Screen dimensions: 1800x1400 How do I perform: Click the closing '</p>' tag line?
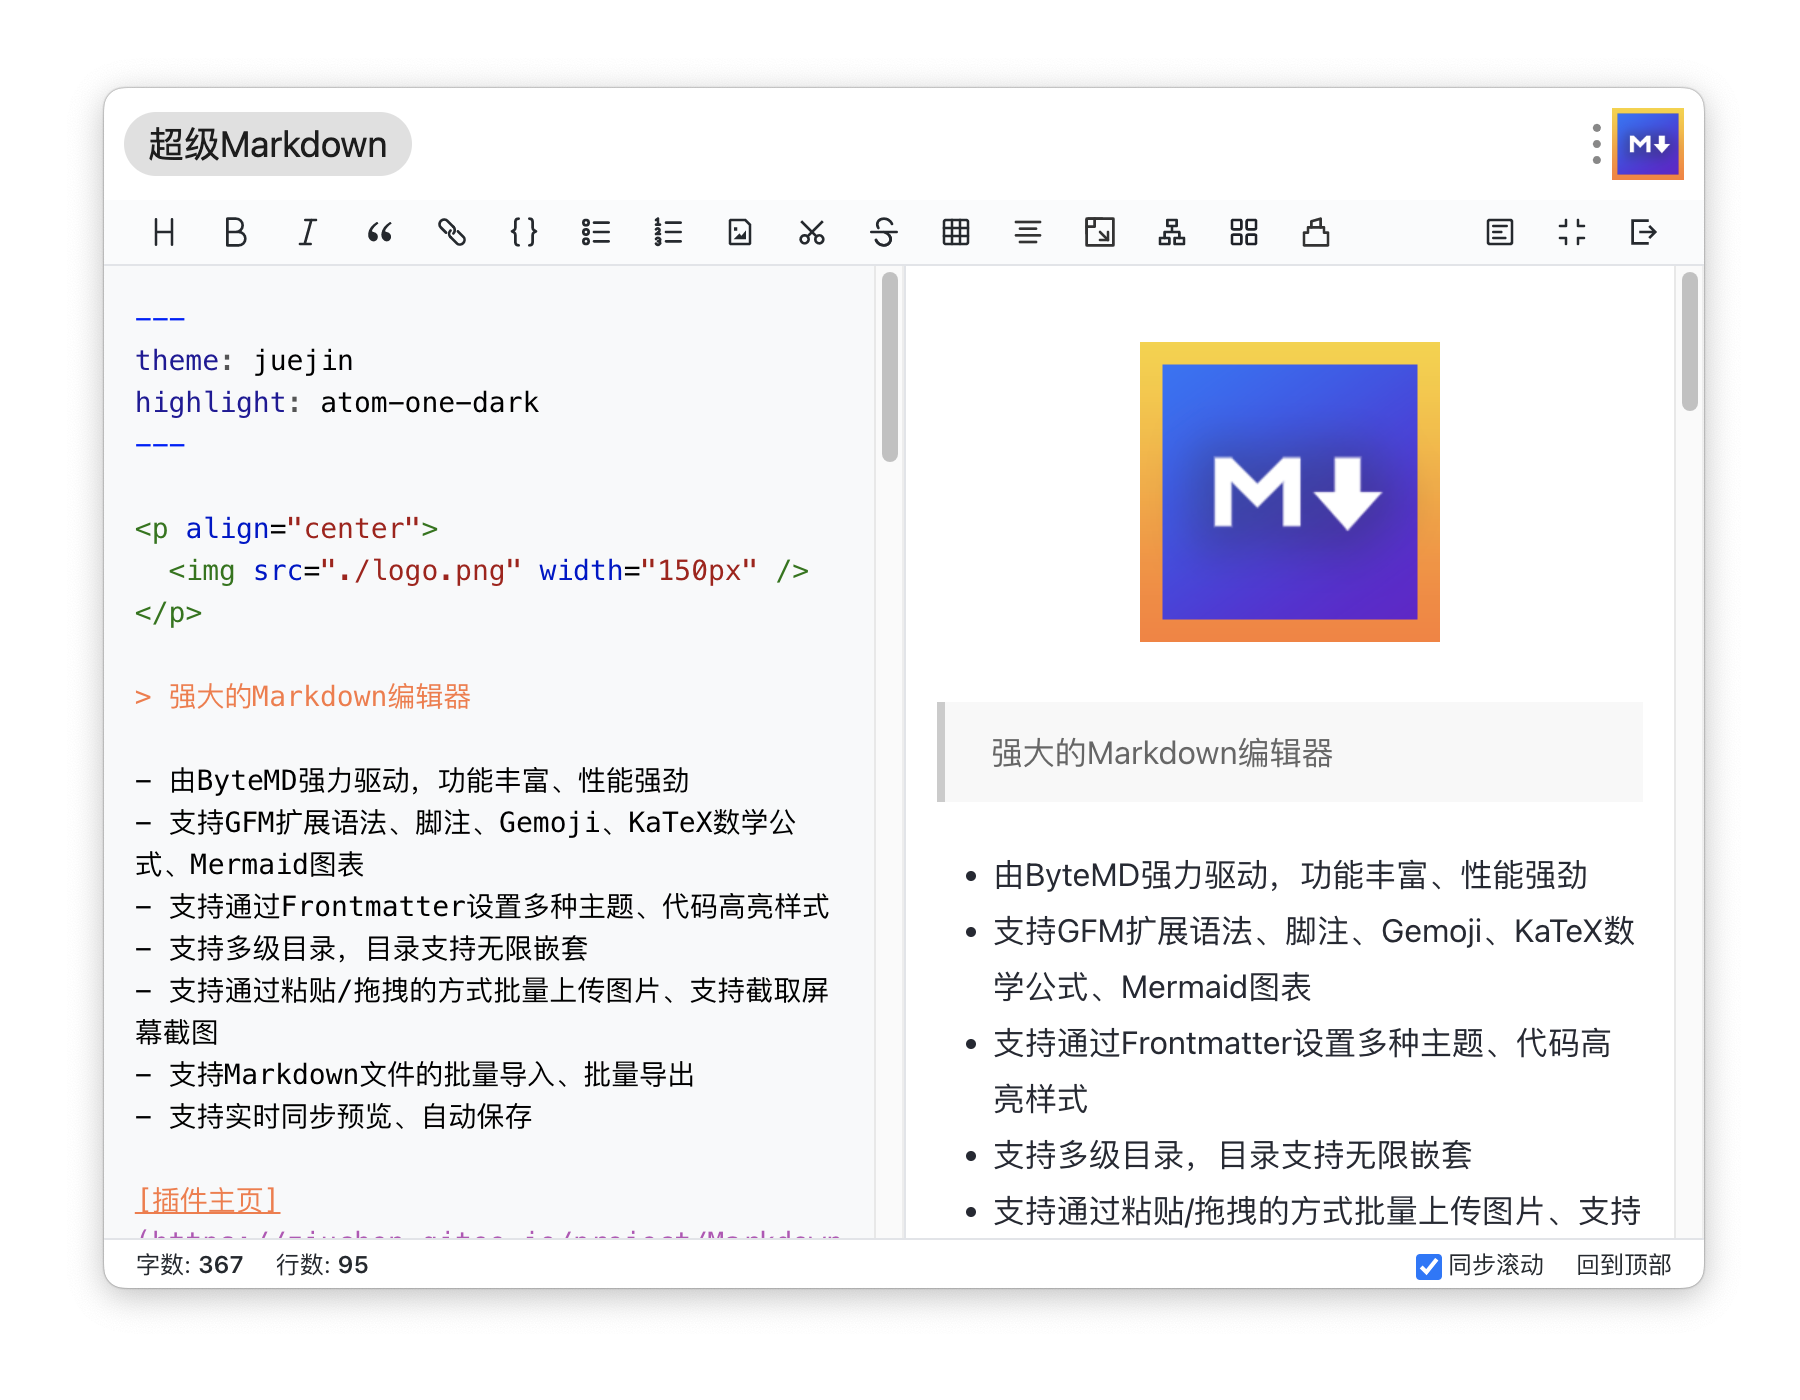pyautogui.click(x=168, y=612)
